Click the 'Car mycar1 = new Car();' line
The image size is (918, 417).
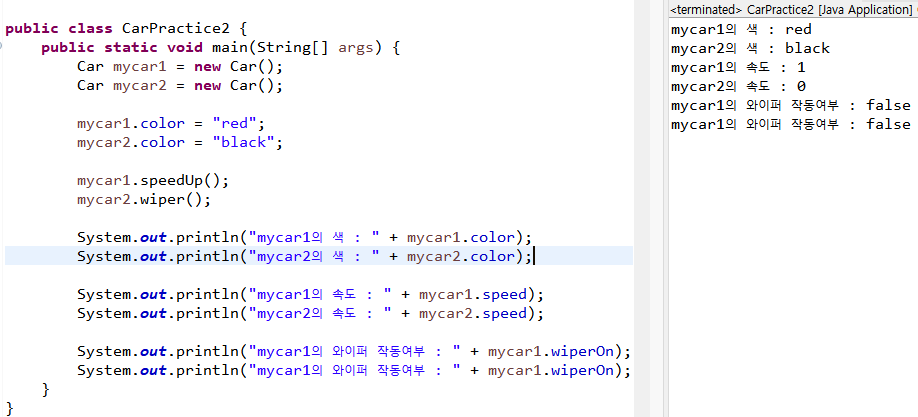(x=180, y=66)
